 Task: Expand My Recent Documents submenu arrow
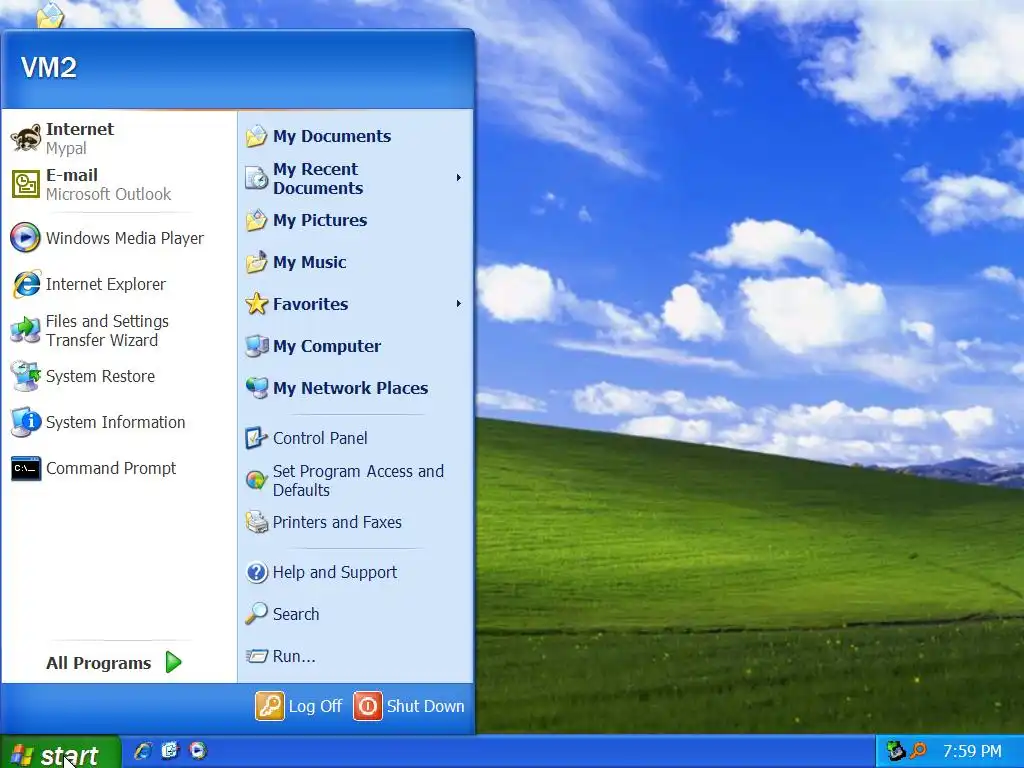pos(458,178)
